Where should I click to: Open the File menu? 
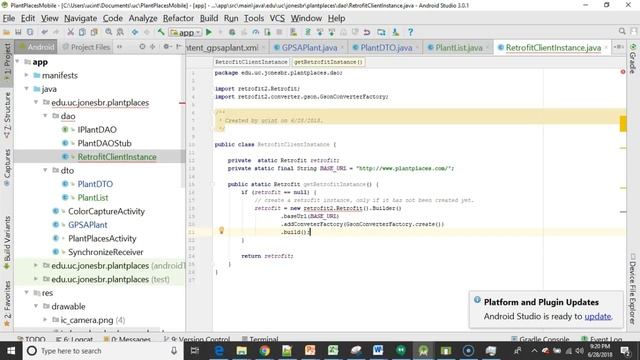pyautogui.click(x=9, y=18)
